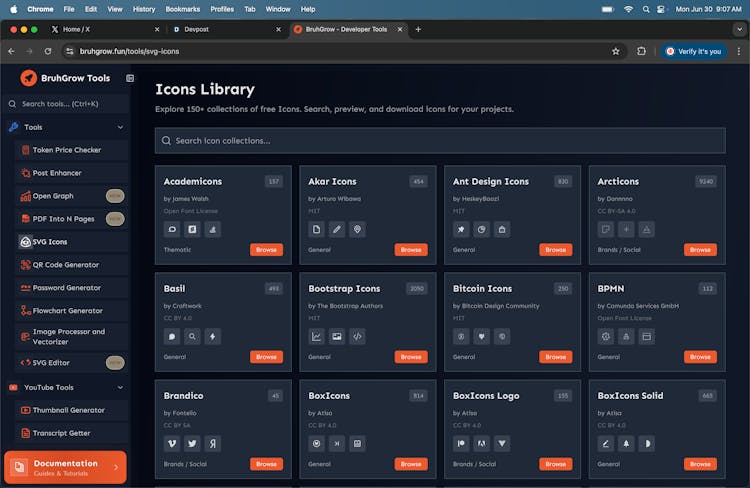Click the sidebar collapse icon beside BruhGrow Tools
750x488 pixels.
coord(130,78)
